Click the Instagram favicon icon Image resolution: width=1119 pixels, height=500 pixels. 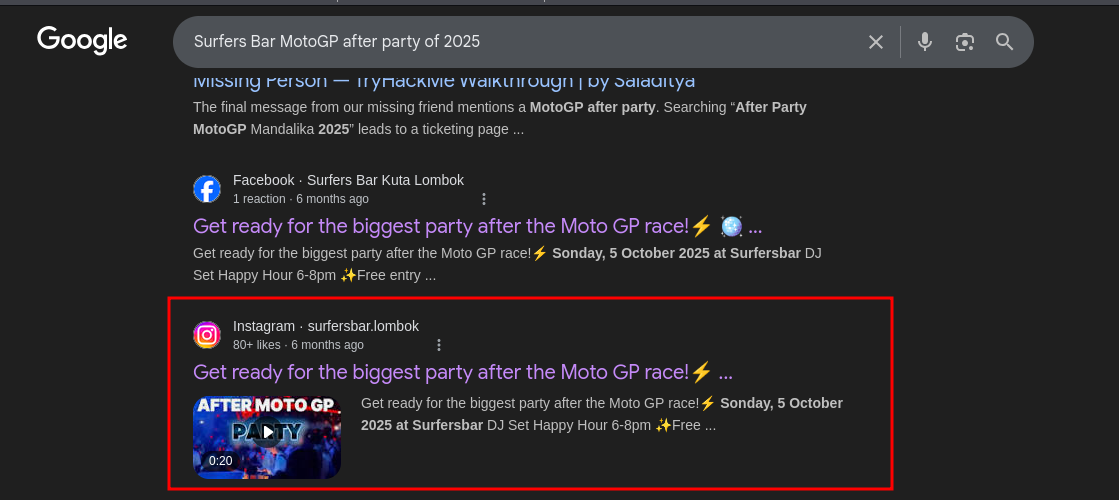(x=207, y=335)
